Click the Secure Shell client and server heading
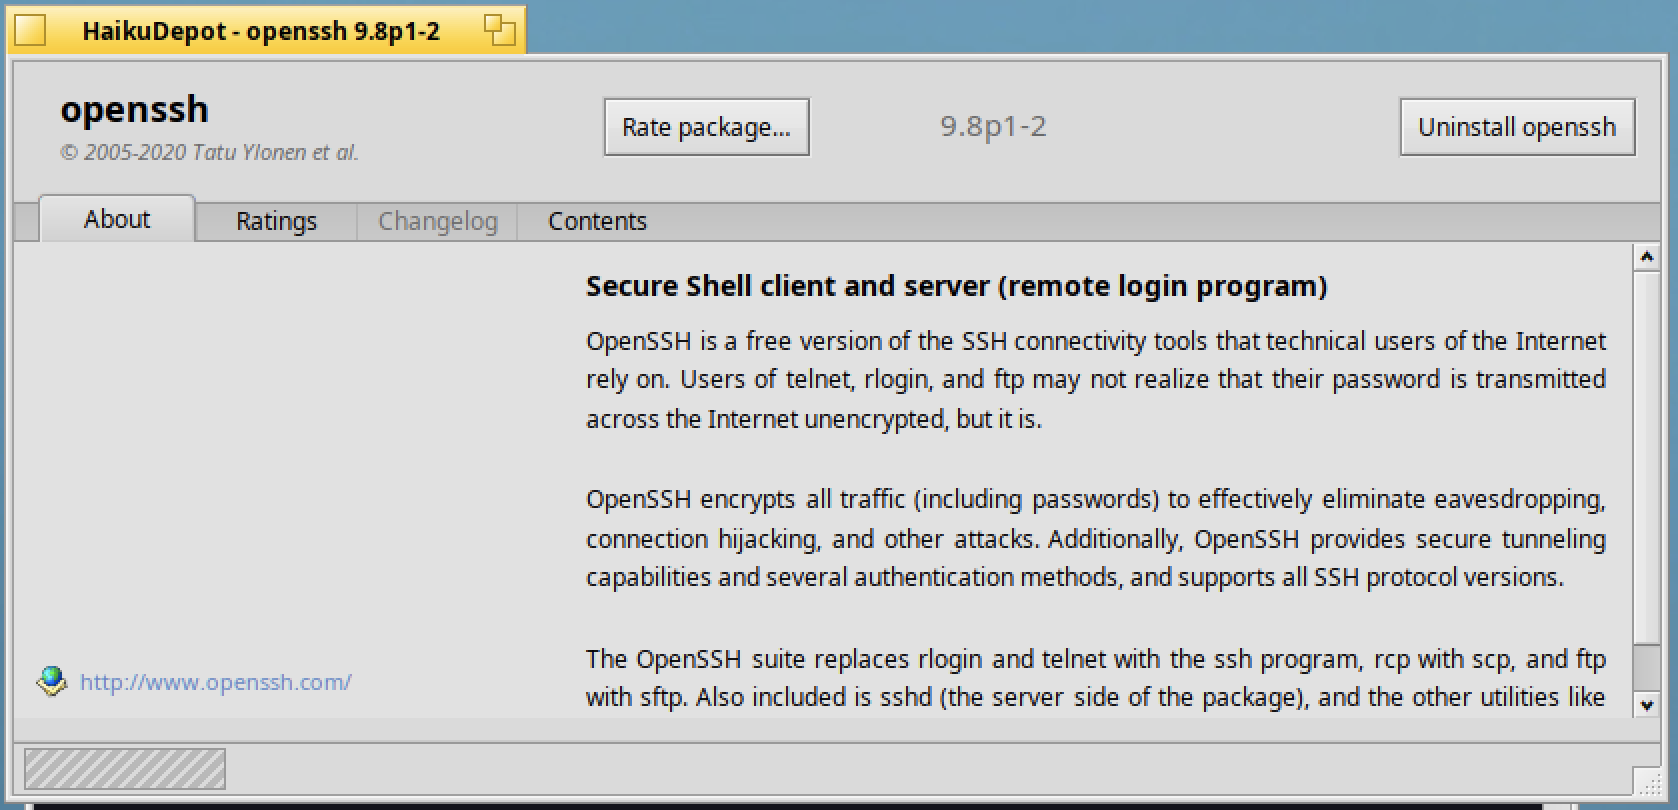Screen dimensions: 1678x810 click(x=956, y=286)
